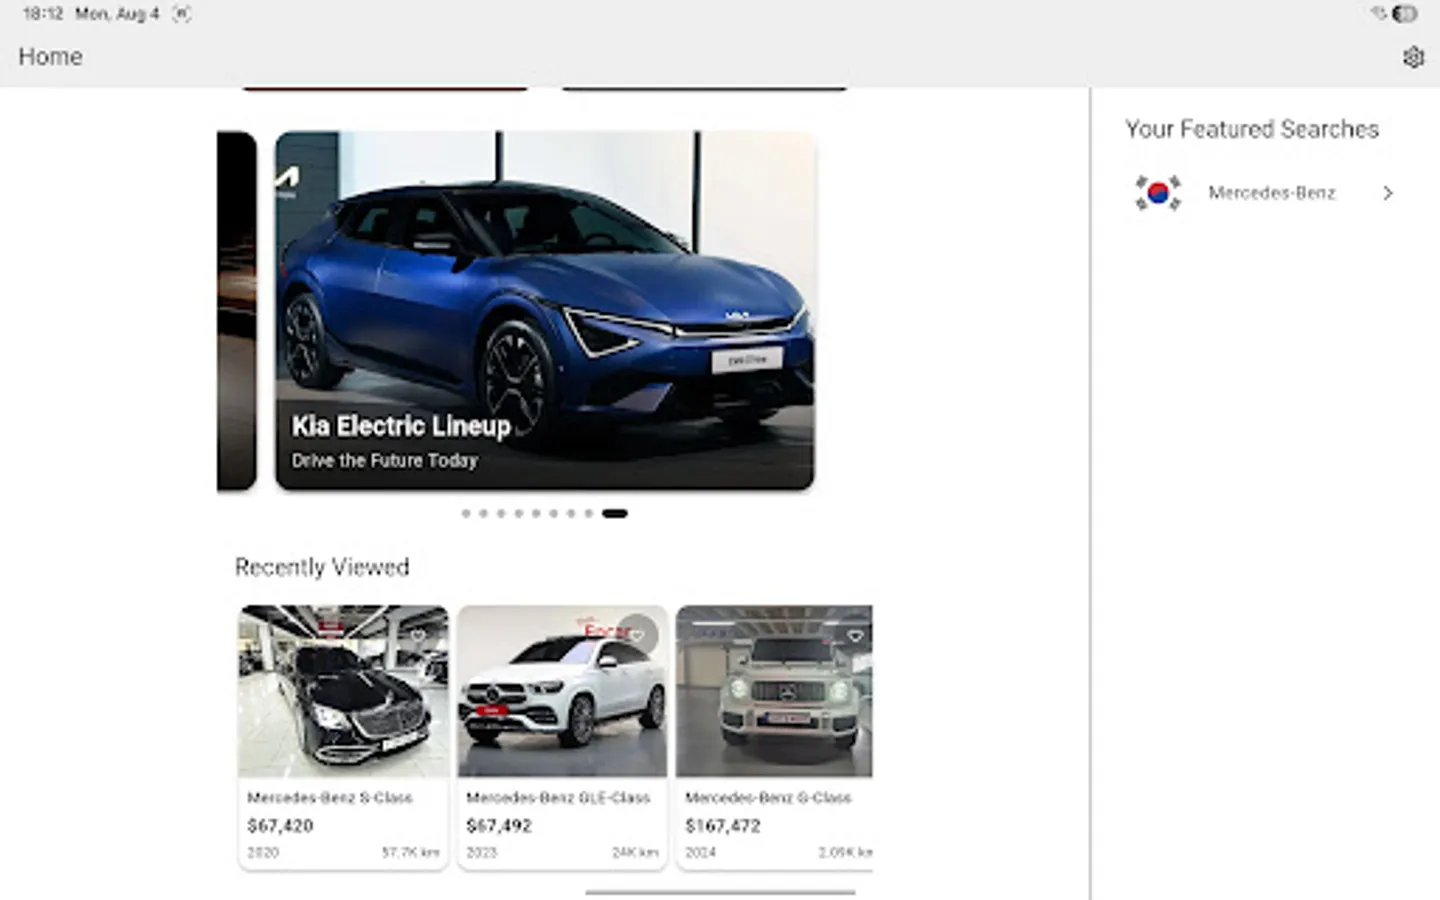This screenshot has width=1440, height=900.
Task: Tap the Wi-Fi icon in status bar
Action: pos(1379,14)
